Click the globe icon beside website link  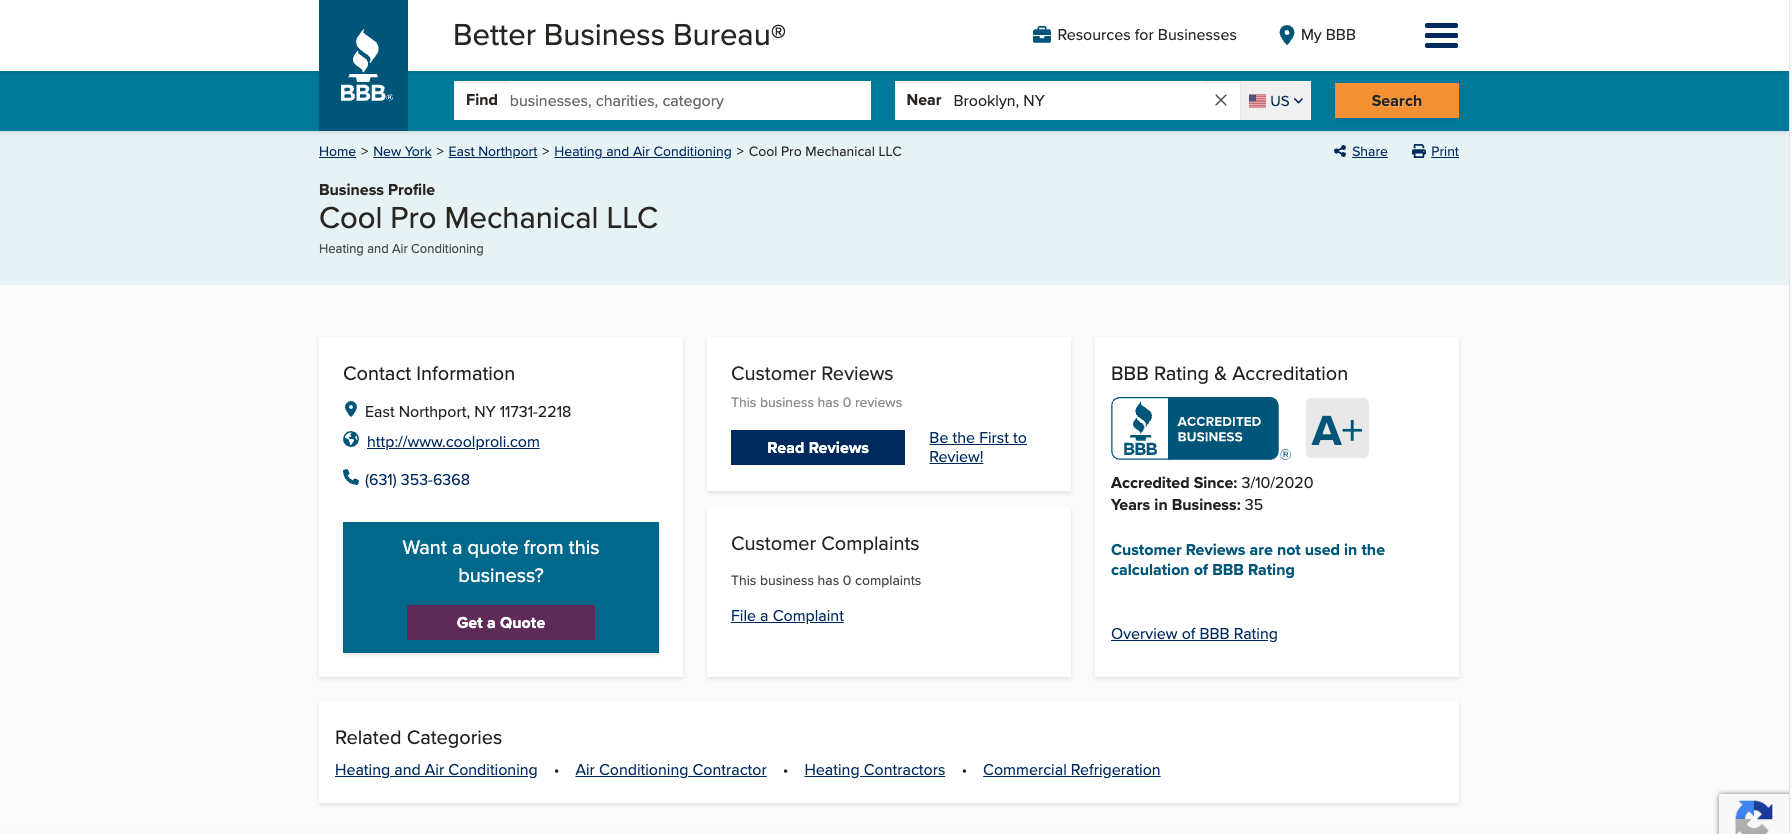coord(351,440)
